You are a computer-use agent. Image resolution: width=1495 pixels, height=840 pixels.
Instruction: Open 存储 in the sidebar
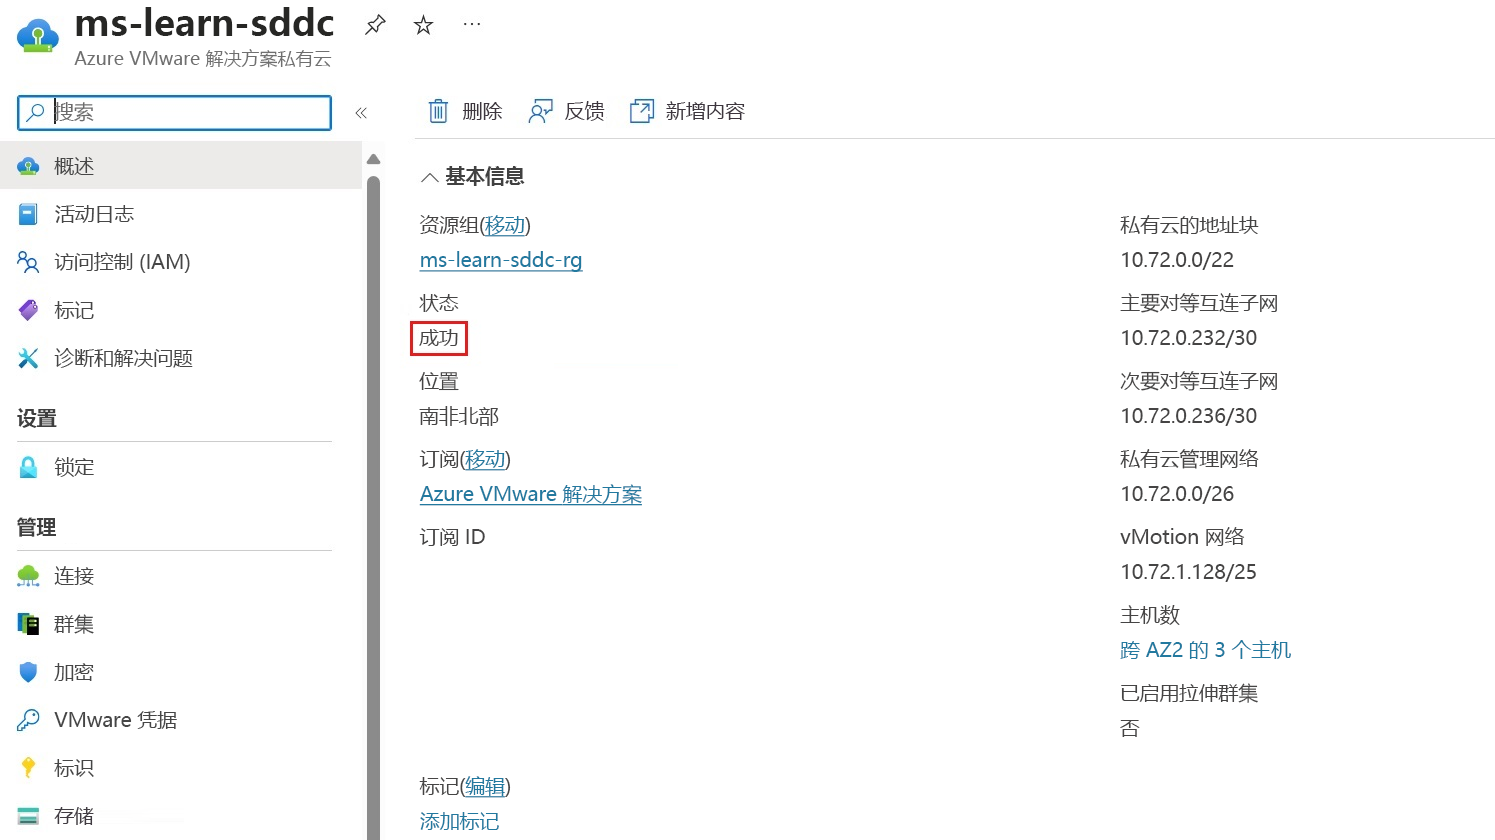[x=74, y=816]
